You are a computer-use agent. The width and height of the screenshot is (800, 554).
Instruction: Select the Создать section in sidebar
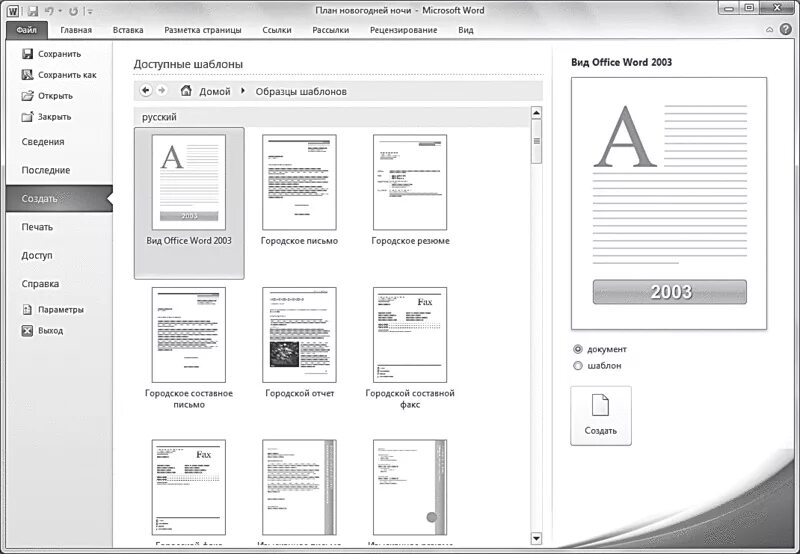coord(59,198)
